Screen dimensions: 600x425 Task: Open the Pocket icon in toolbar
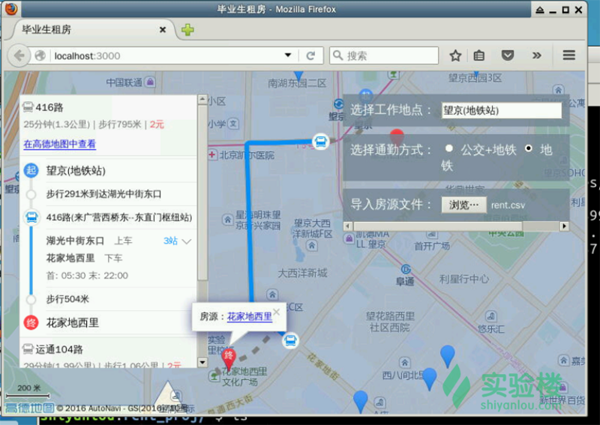(507, 56)
